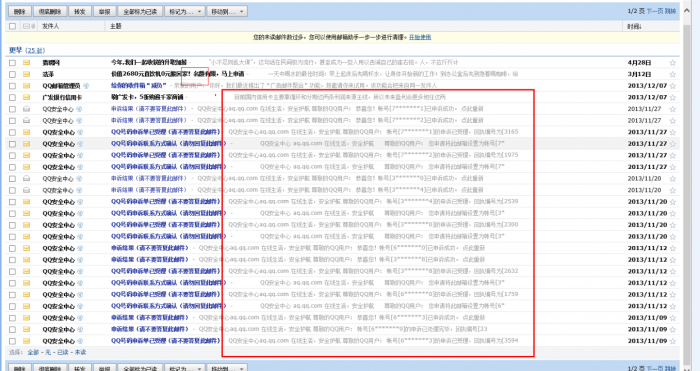Tick checkbox for receipt [2539 email

(x=12, y=202)
